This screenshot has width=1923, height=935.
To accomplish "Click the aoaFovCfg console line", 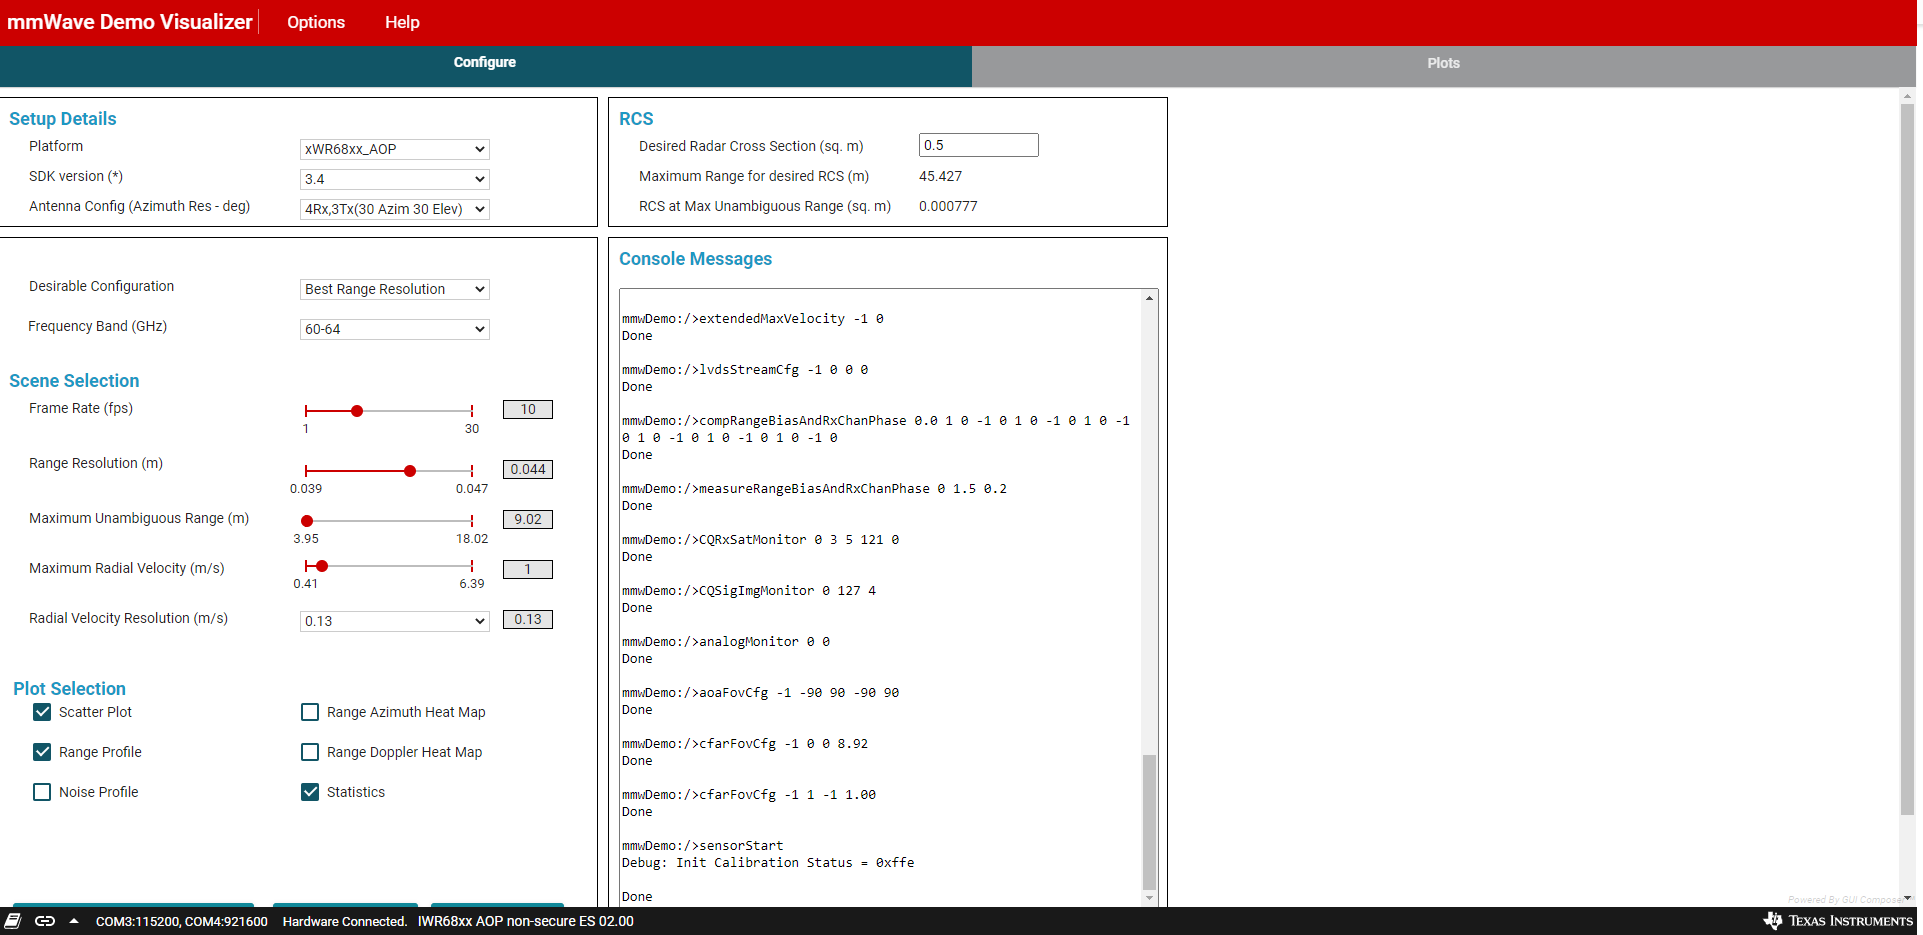I will [761, 693].
